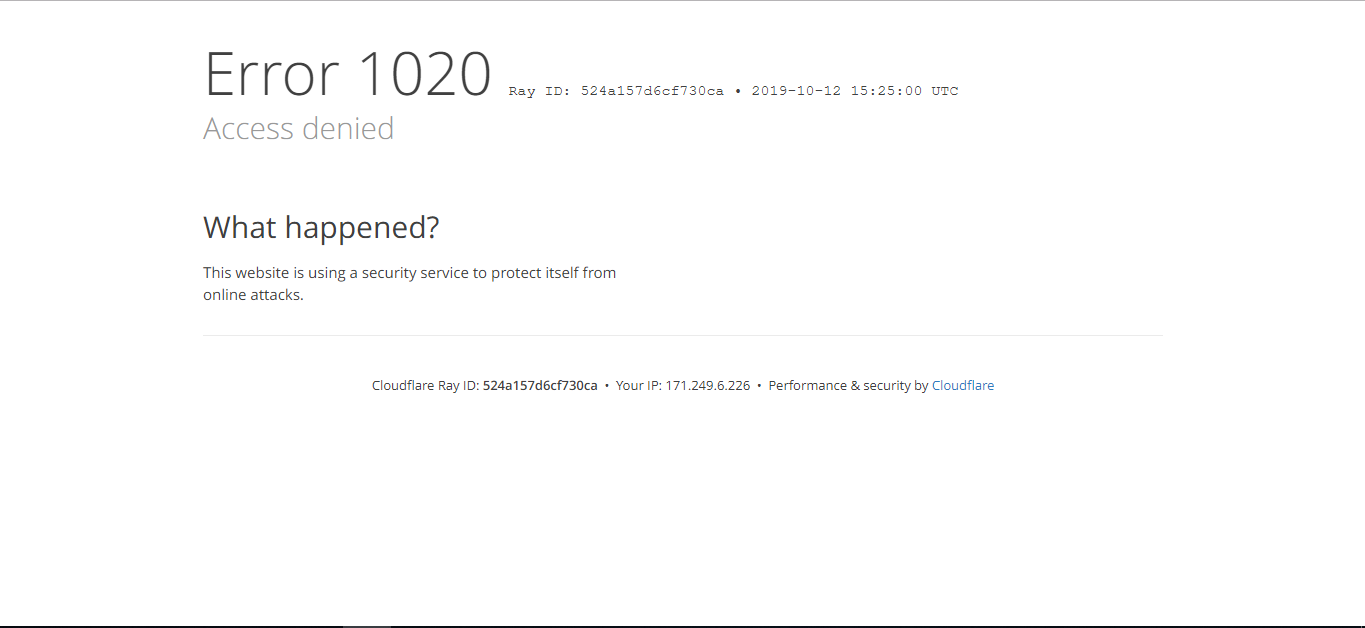Viewport: 1365px width, 628px height.
Task: Click the "Your IP:" label
Action: 638,386
